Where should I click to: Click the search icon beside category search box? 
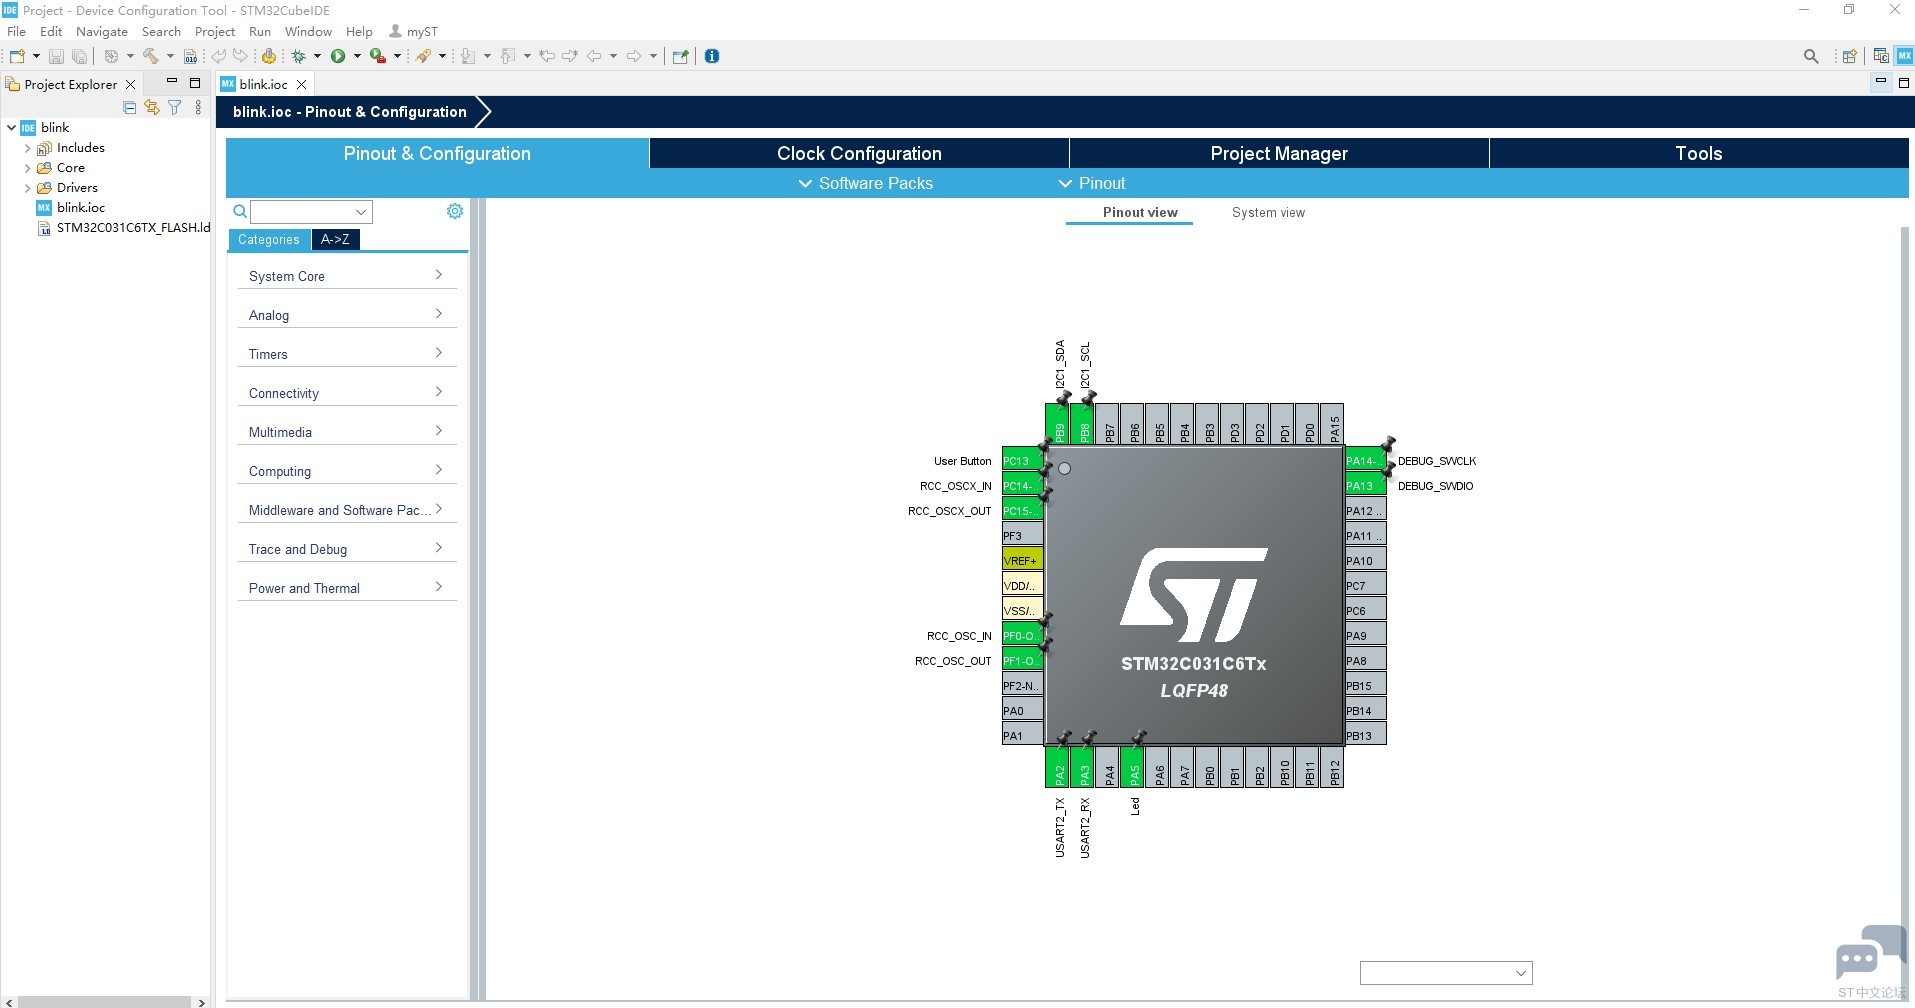pos(240,211)
